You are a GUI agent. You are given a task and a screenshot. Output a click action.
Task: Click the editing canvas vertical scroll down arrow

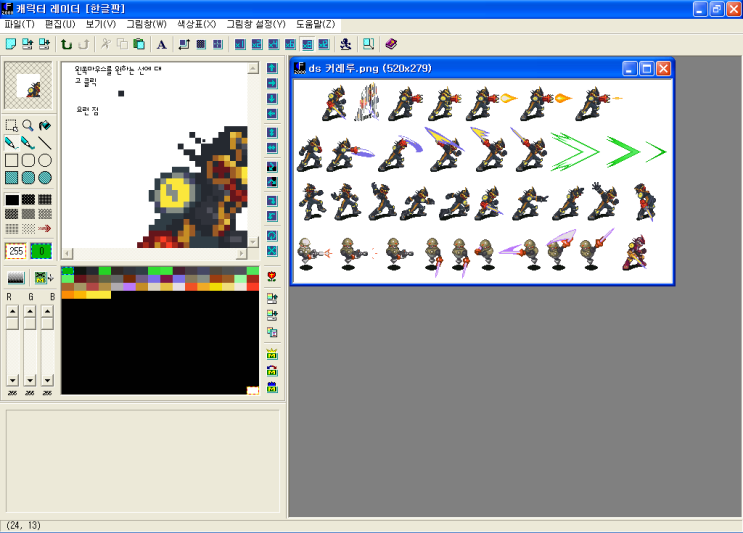point(254,242)
